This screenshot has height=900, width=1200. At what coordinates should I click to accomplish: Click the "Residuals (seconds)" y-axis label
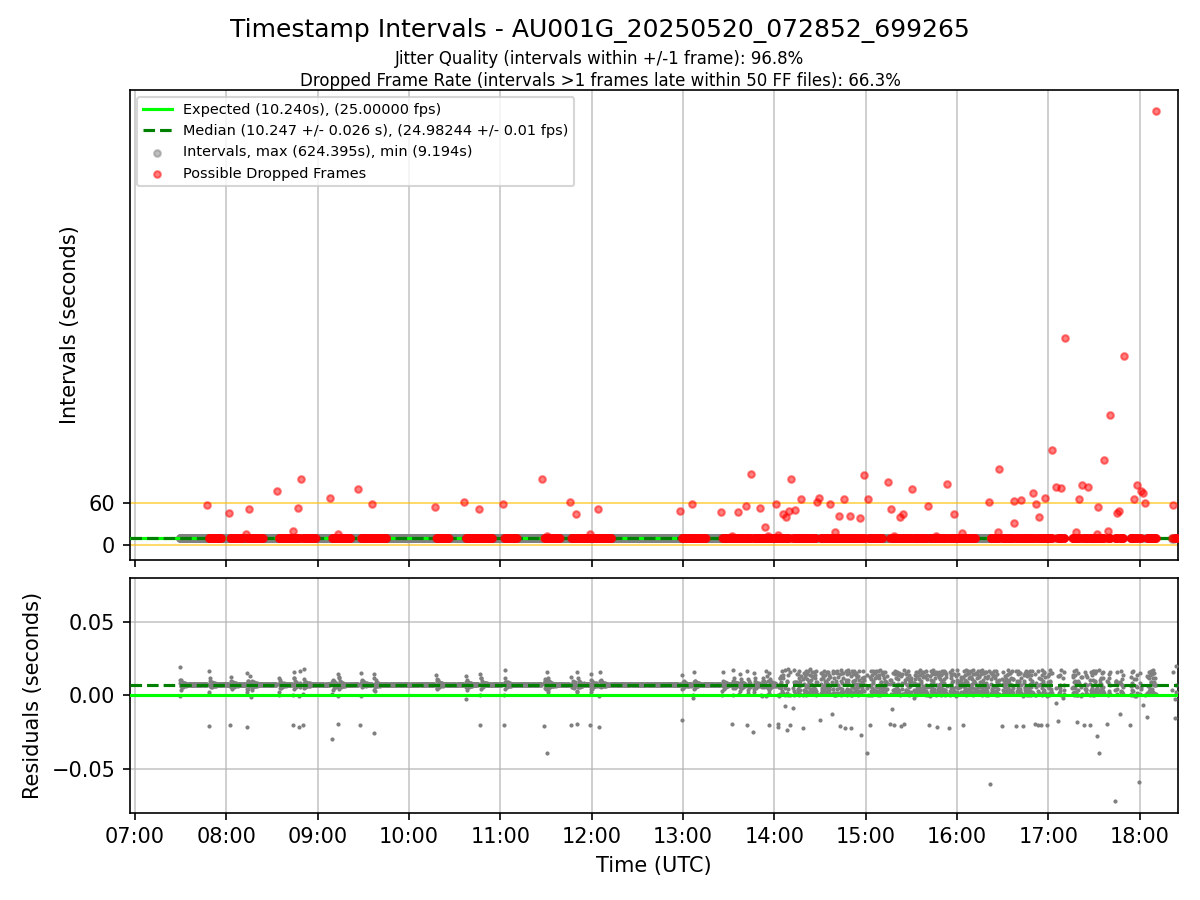[32, 696]
